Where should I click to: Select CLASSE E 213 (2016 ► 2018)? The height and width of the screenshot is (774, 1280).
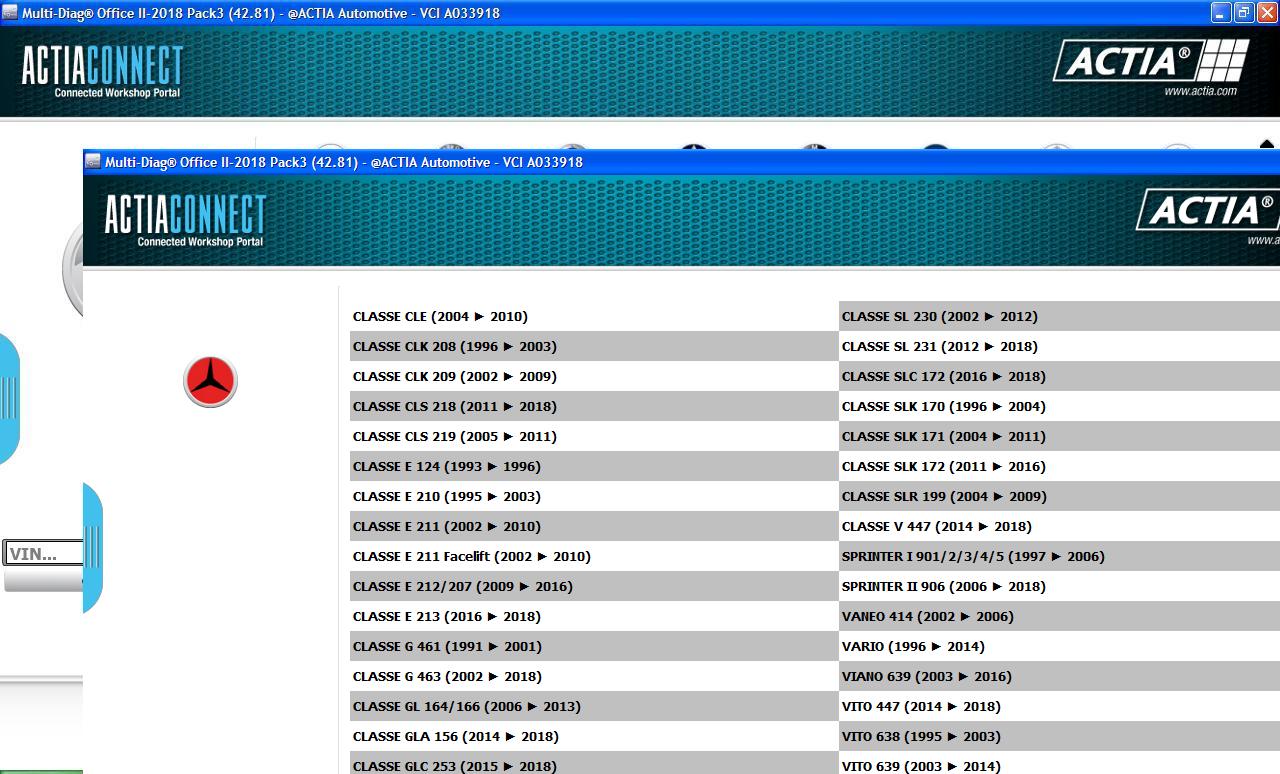594,616
